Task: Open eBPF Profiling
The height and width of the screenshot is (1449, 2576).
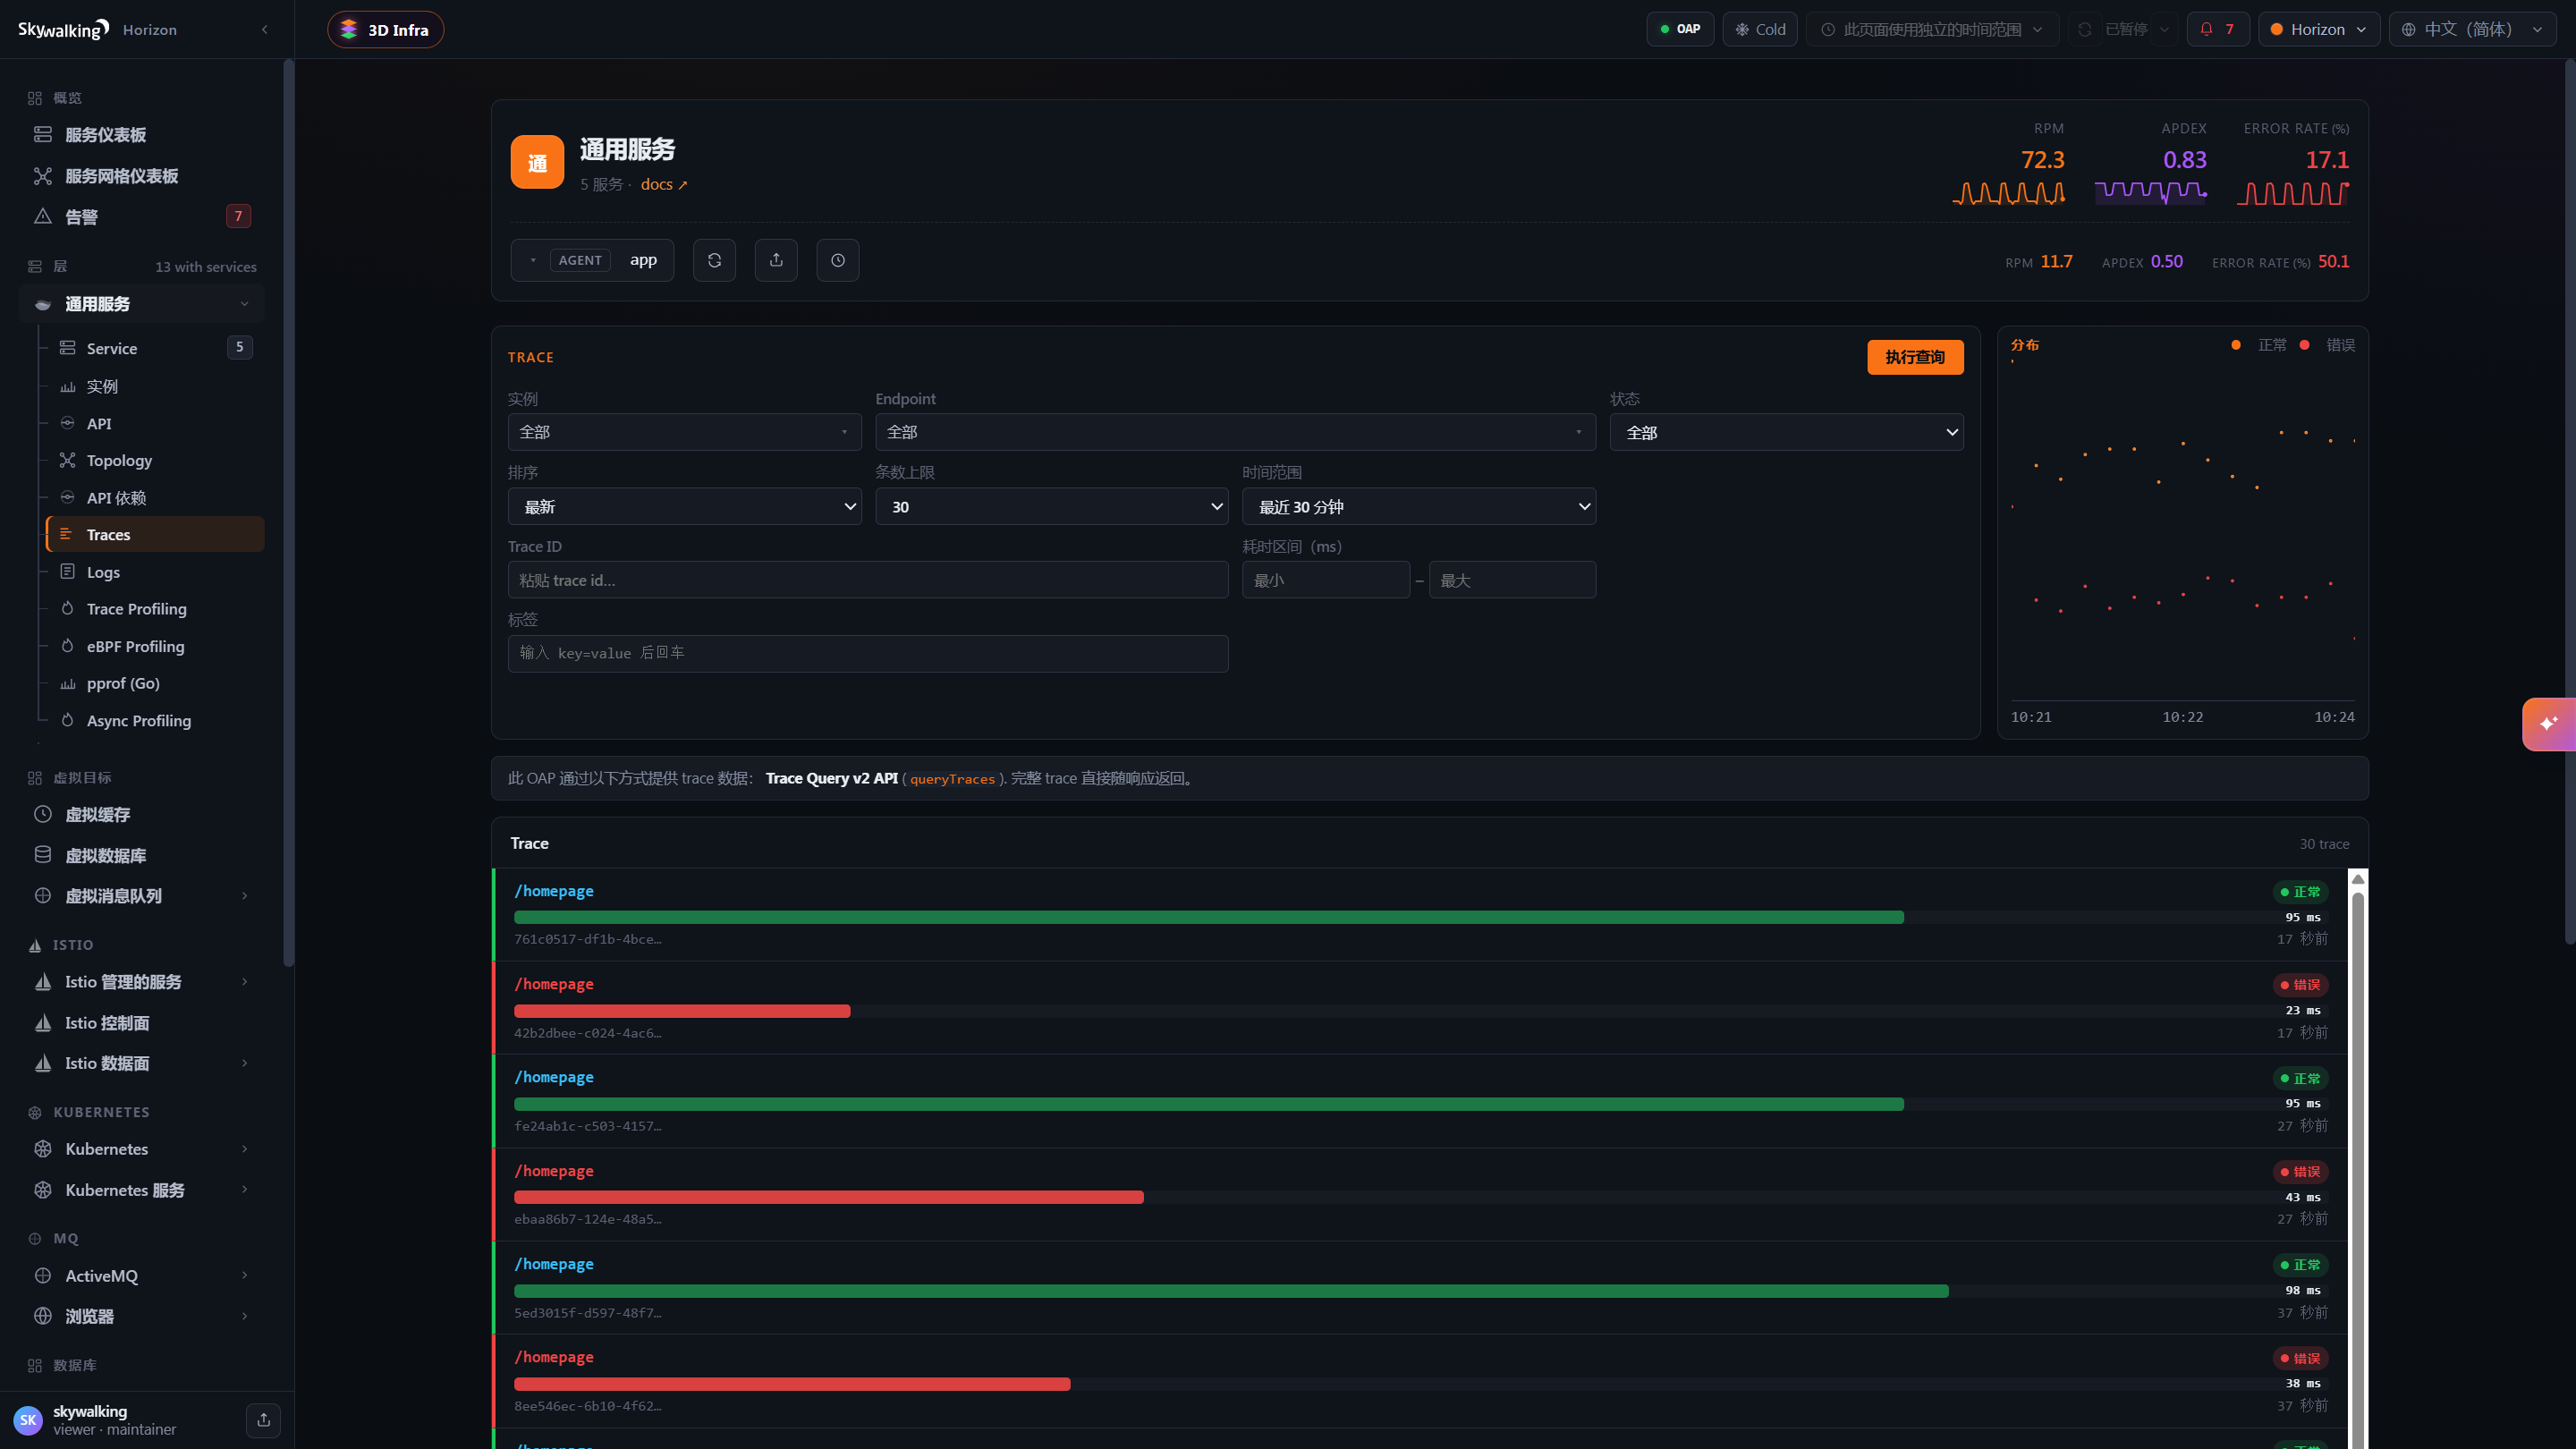Action: coord(155,646)
